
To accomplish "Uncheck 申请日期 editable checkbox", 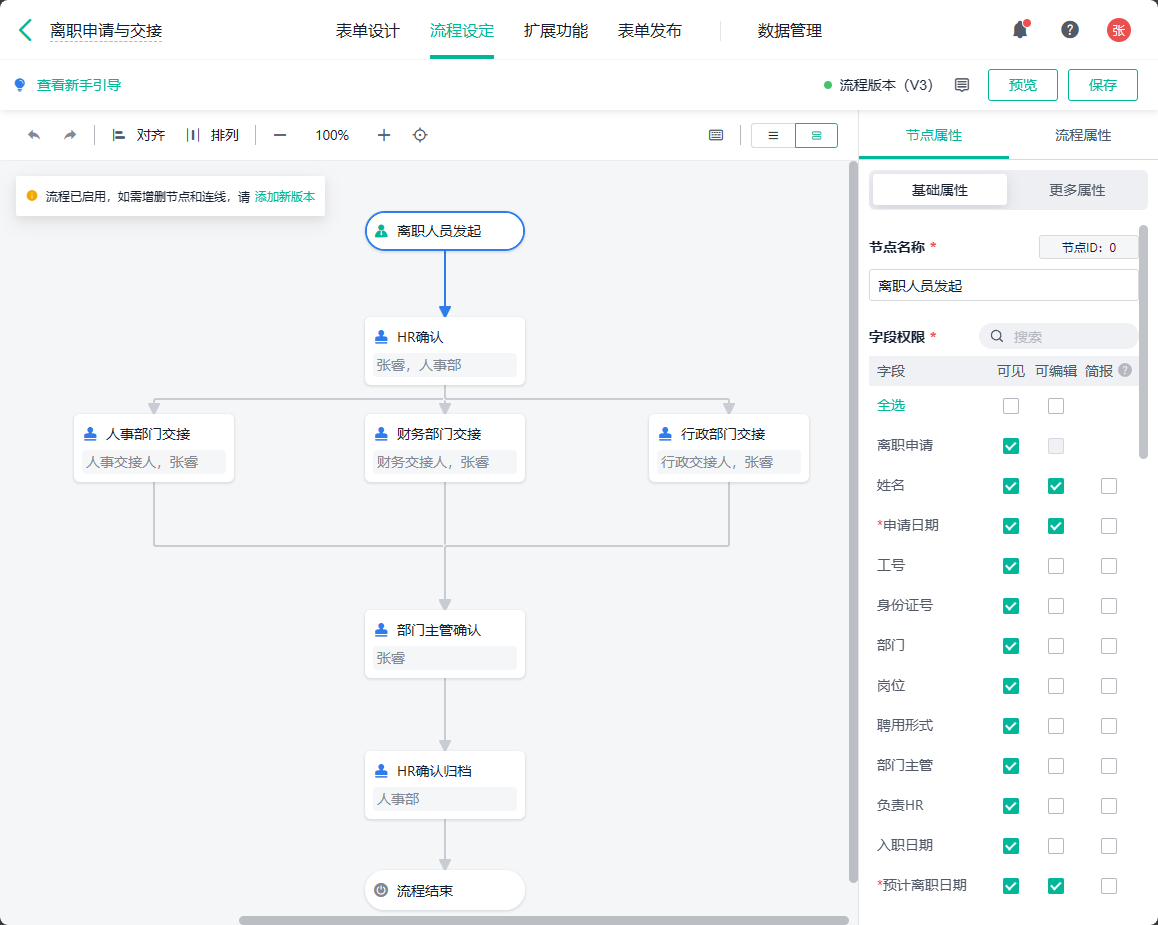I will [1056, 526].
